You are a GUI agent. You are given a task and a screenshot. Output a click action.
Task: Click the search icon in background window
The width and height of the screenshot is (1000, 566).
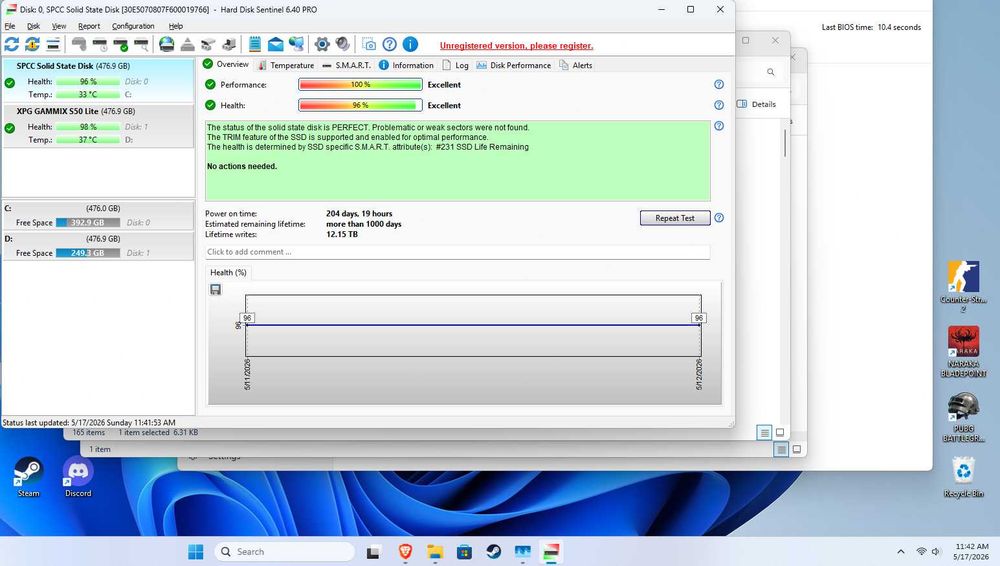click(x=770, y=72)
